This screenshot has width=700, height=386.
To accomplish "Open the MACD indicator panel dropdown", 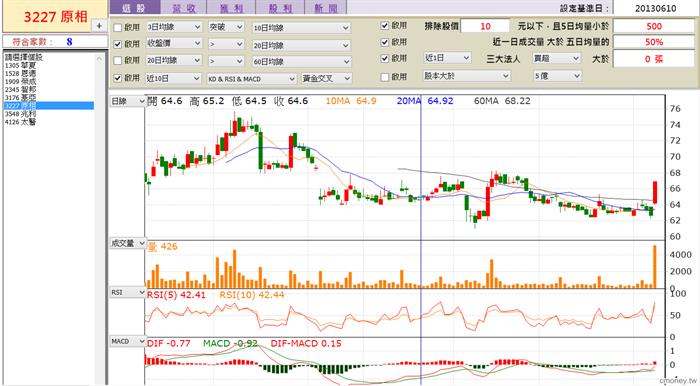I will point(128,341).
